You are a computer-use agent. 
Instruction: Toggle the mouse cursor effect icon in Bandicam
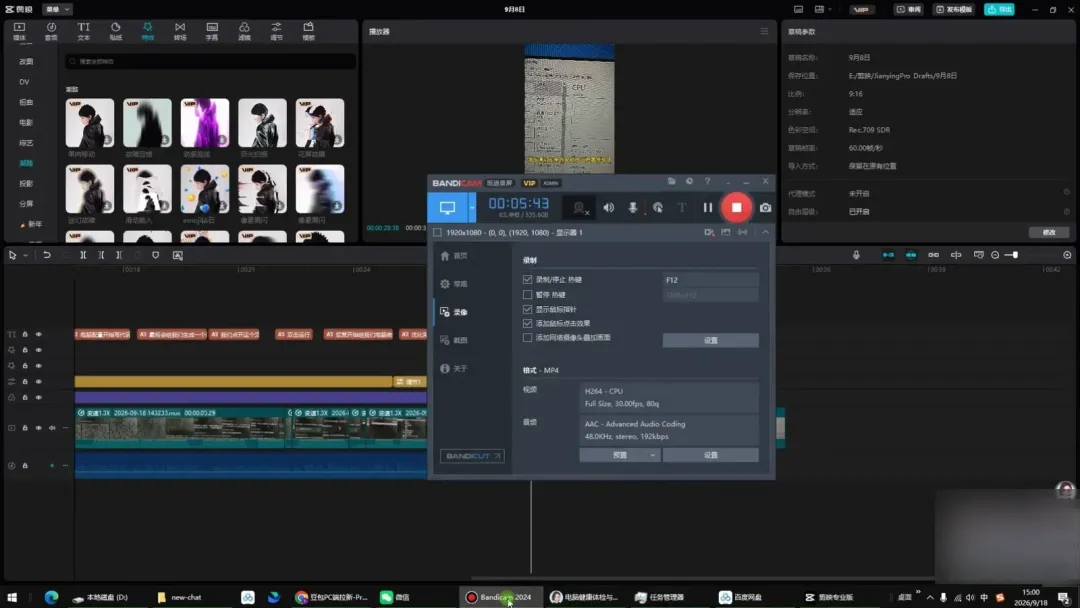[x=658, y=207]
